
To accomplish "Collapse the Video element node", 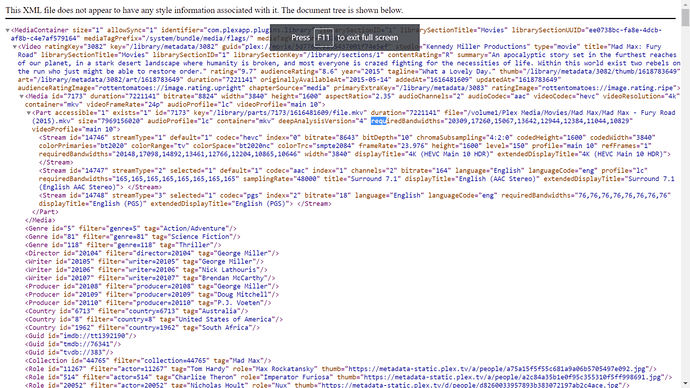I will [15, 47].
